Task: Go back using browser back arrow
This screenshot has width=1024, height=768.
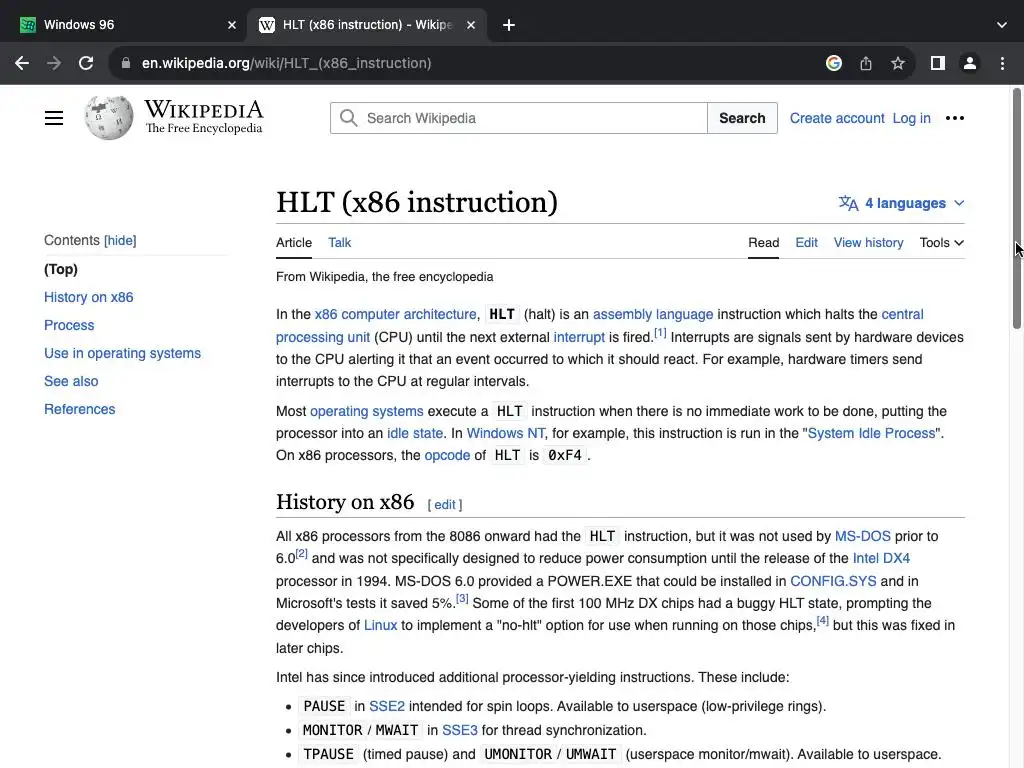Action: pyautogui.click(x=22, y=63)
